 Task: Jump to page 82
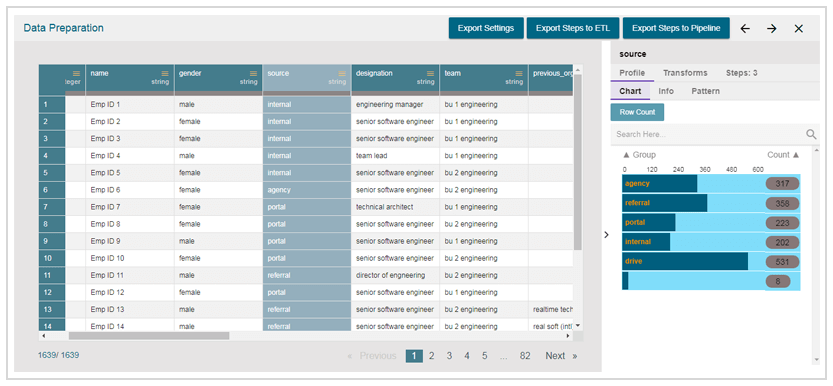point(525,356)
